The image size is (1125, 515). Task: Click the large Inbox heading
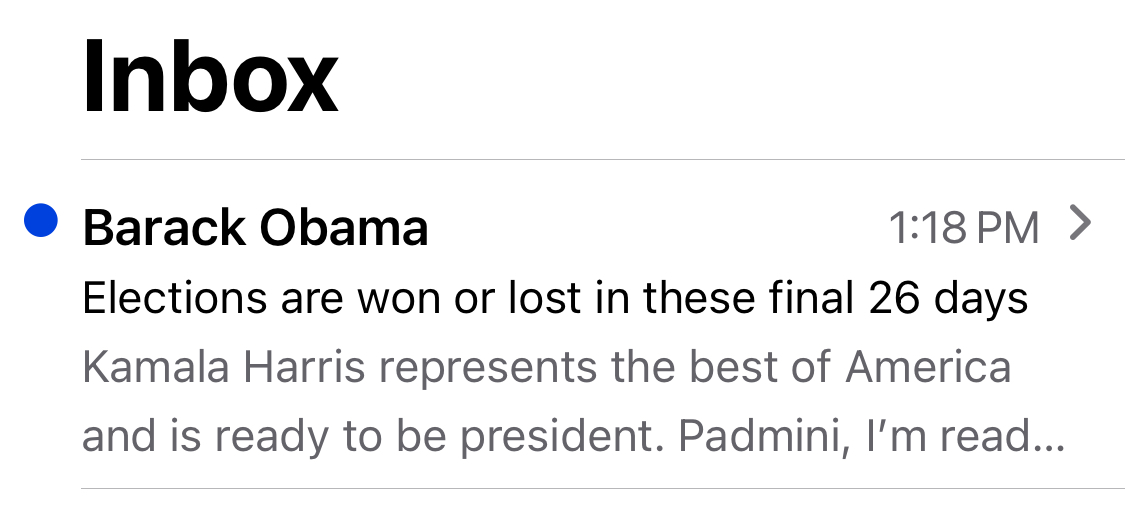[x=210, y=77]
